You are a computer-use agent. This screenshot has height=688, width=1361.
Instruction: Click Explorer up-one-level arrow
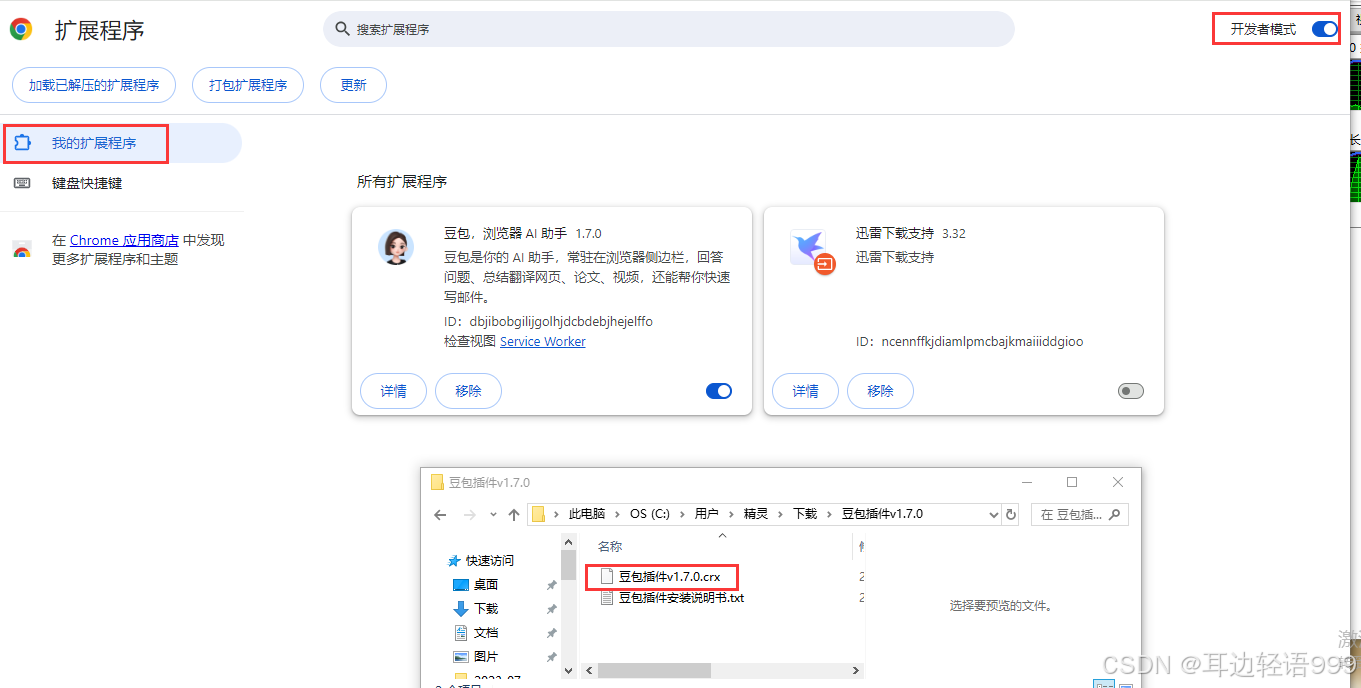point(514,514)
